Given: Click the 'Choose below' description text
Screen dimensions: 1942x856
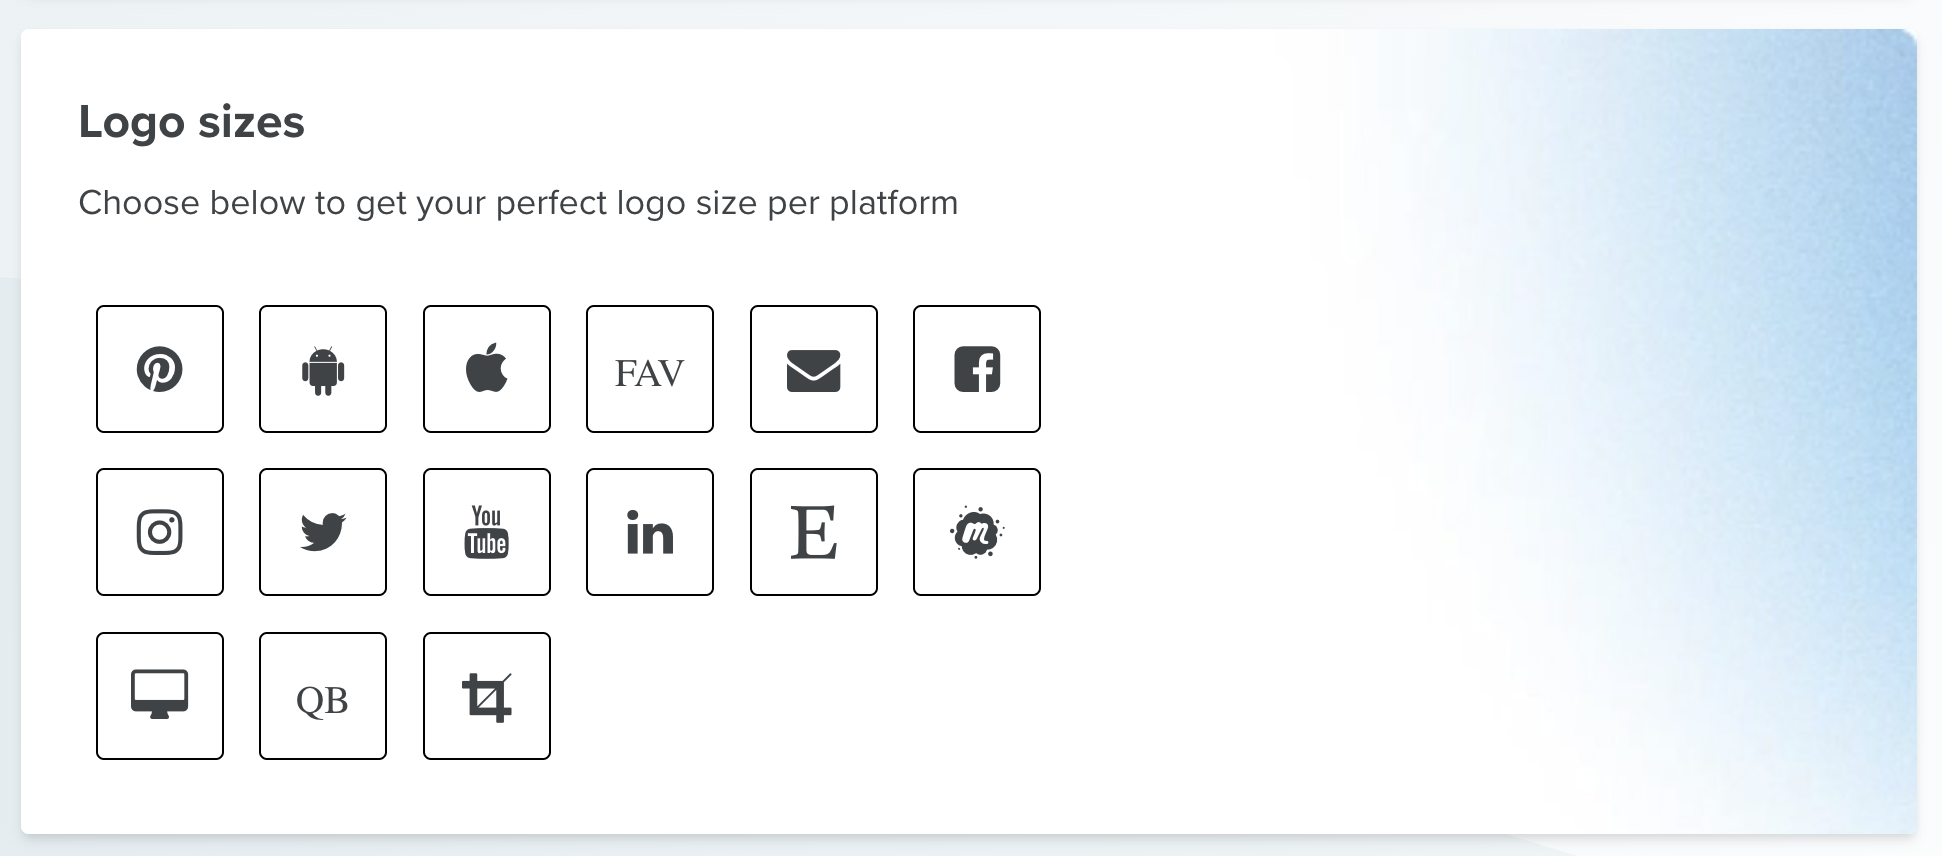Looking at the screenshot, I should coord(518,203).
